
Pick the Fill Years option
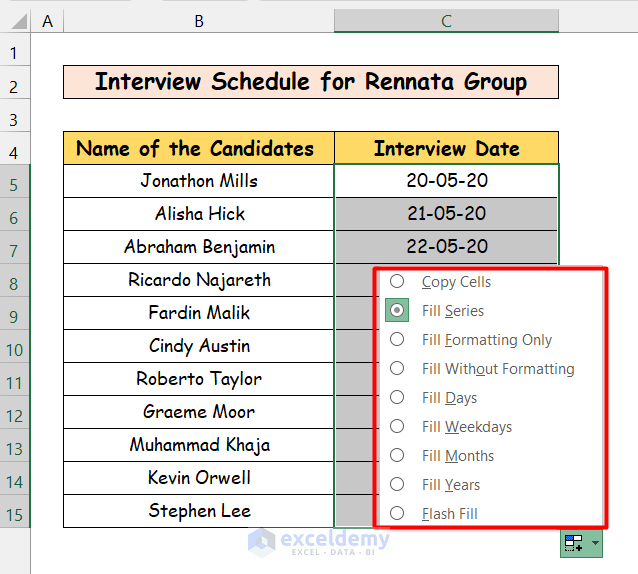tap(397, 485)
